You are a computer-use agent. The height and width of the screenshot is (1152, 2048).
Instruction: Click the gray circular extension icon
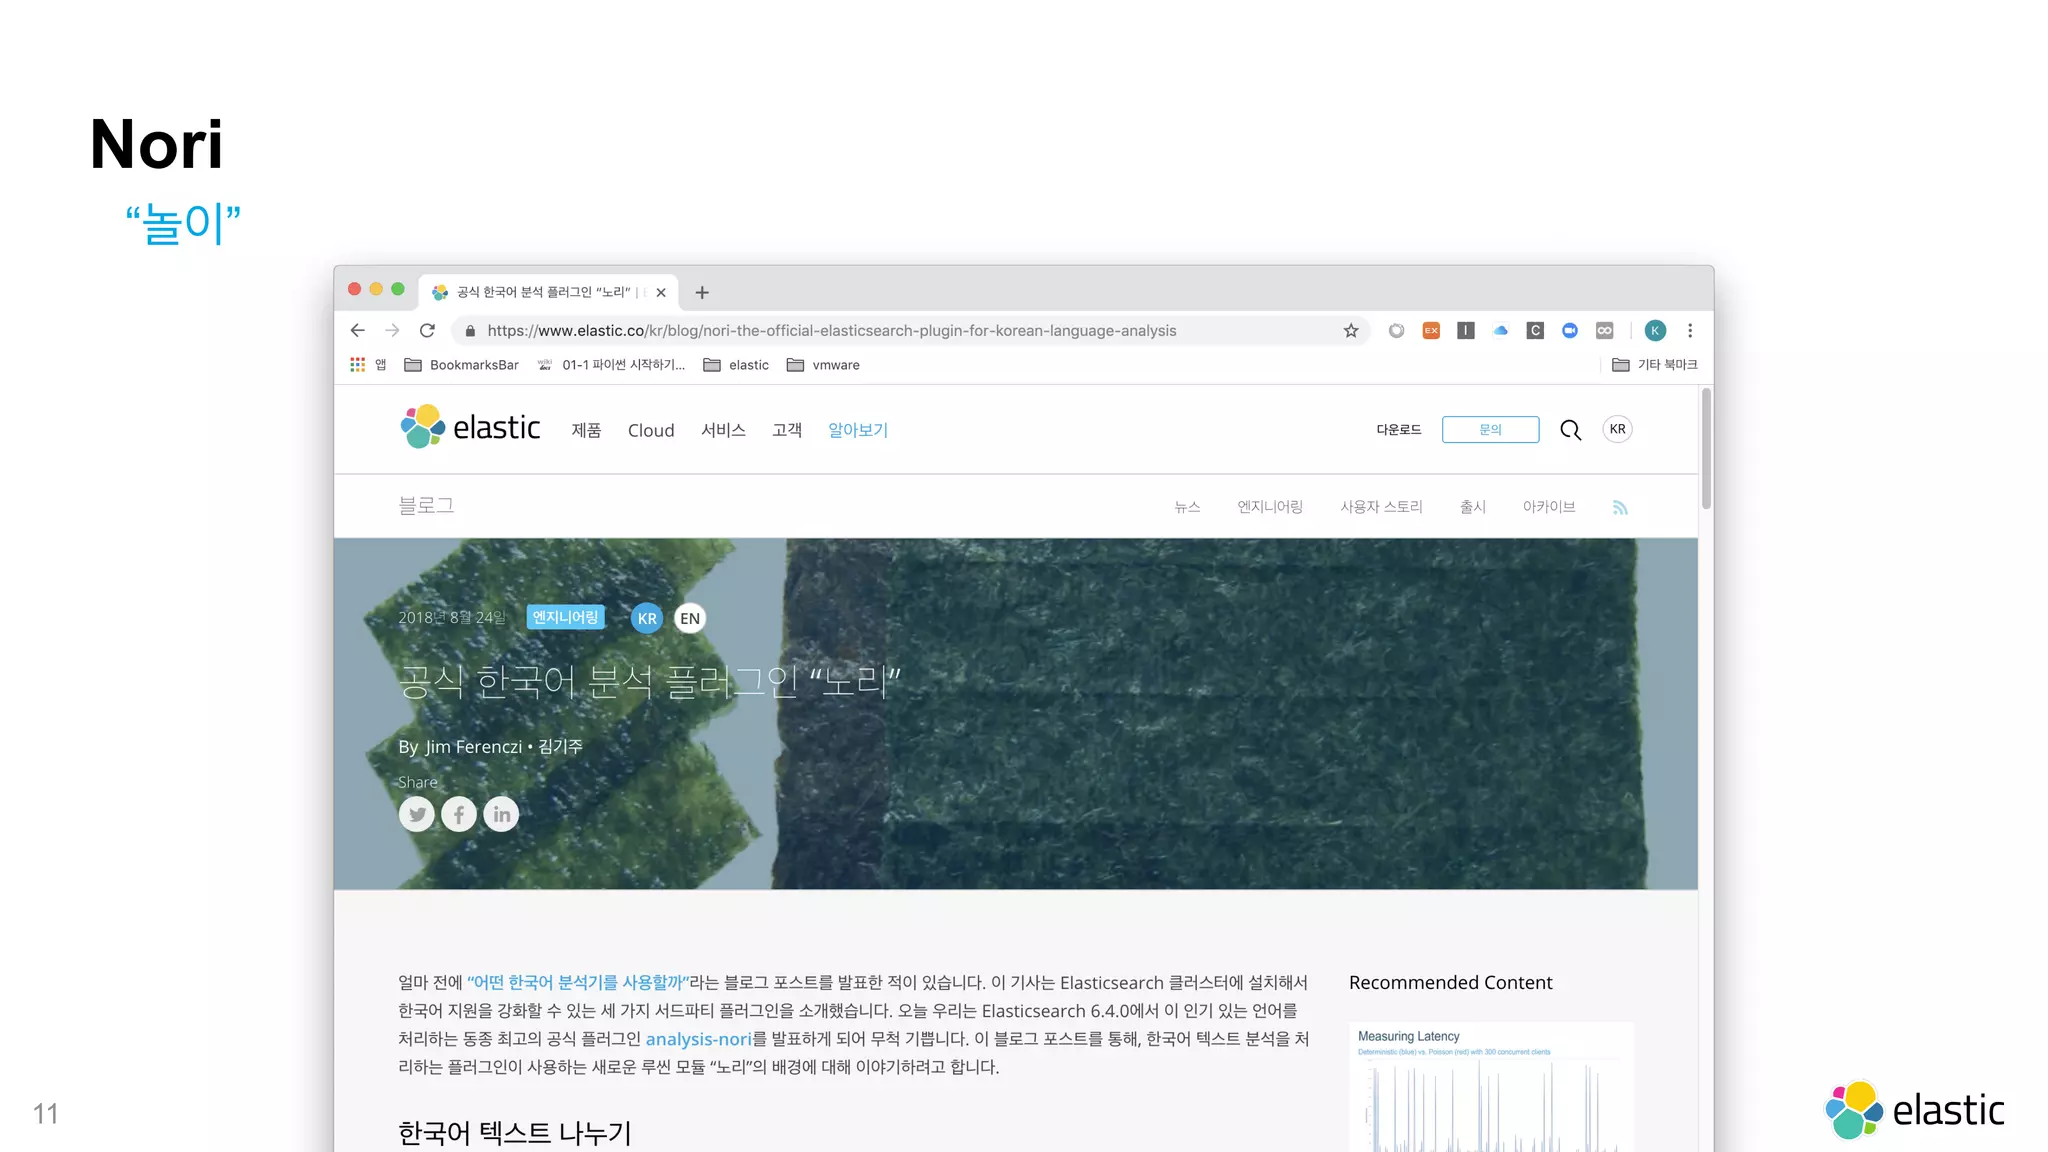click(1396, 330)
